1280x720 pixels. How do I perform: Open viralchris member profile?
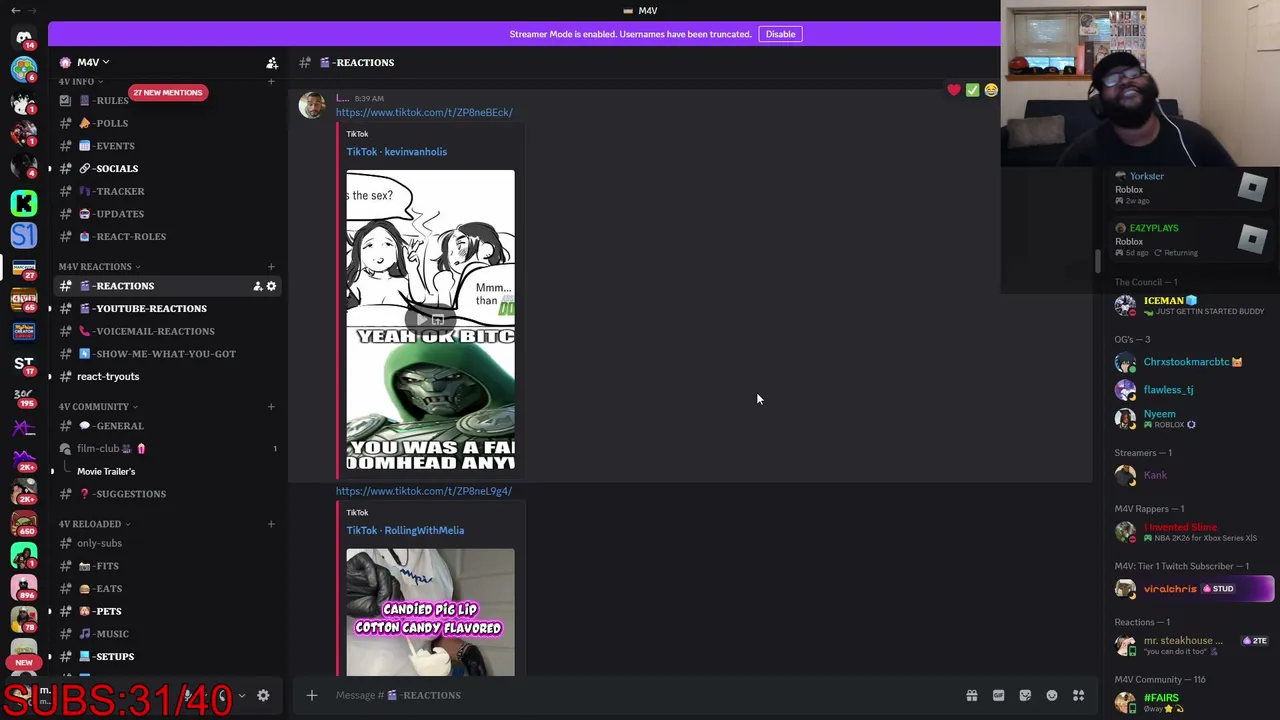point(1193,589)
